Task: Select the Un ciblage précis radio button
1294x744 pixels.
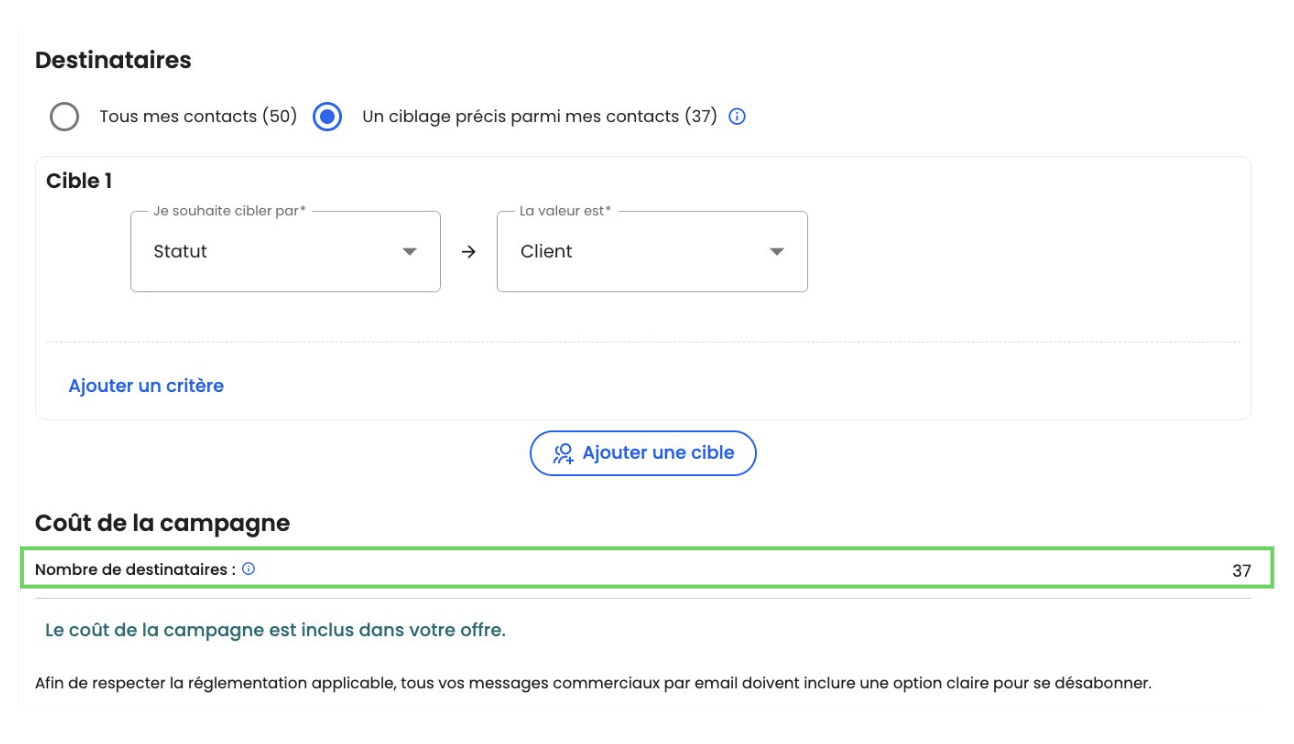Action: [x=327, y=117]
